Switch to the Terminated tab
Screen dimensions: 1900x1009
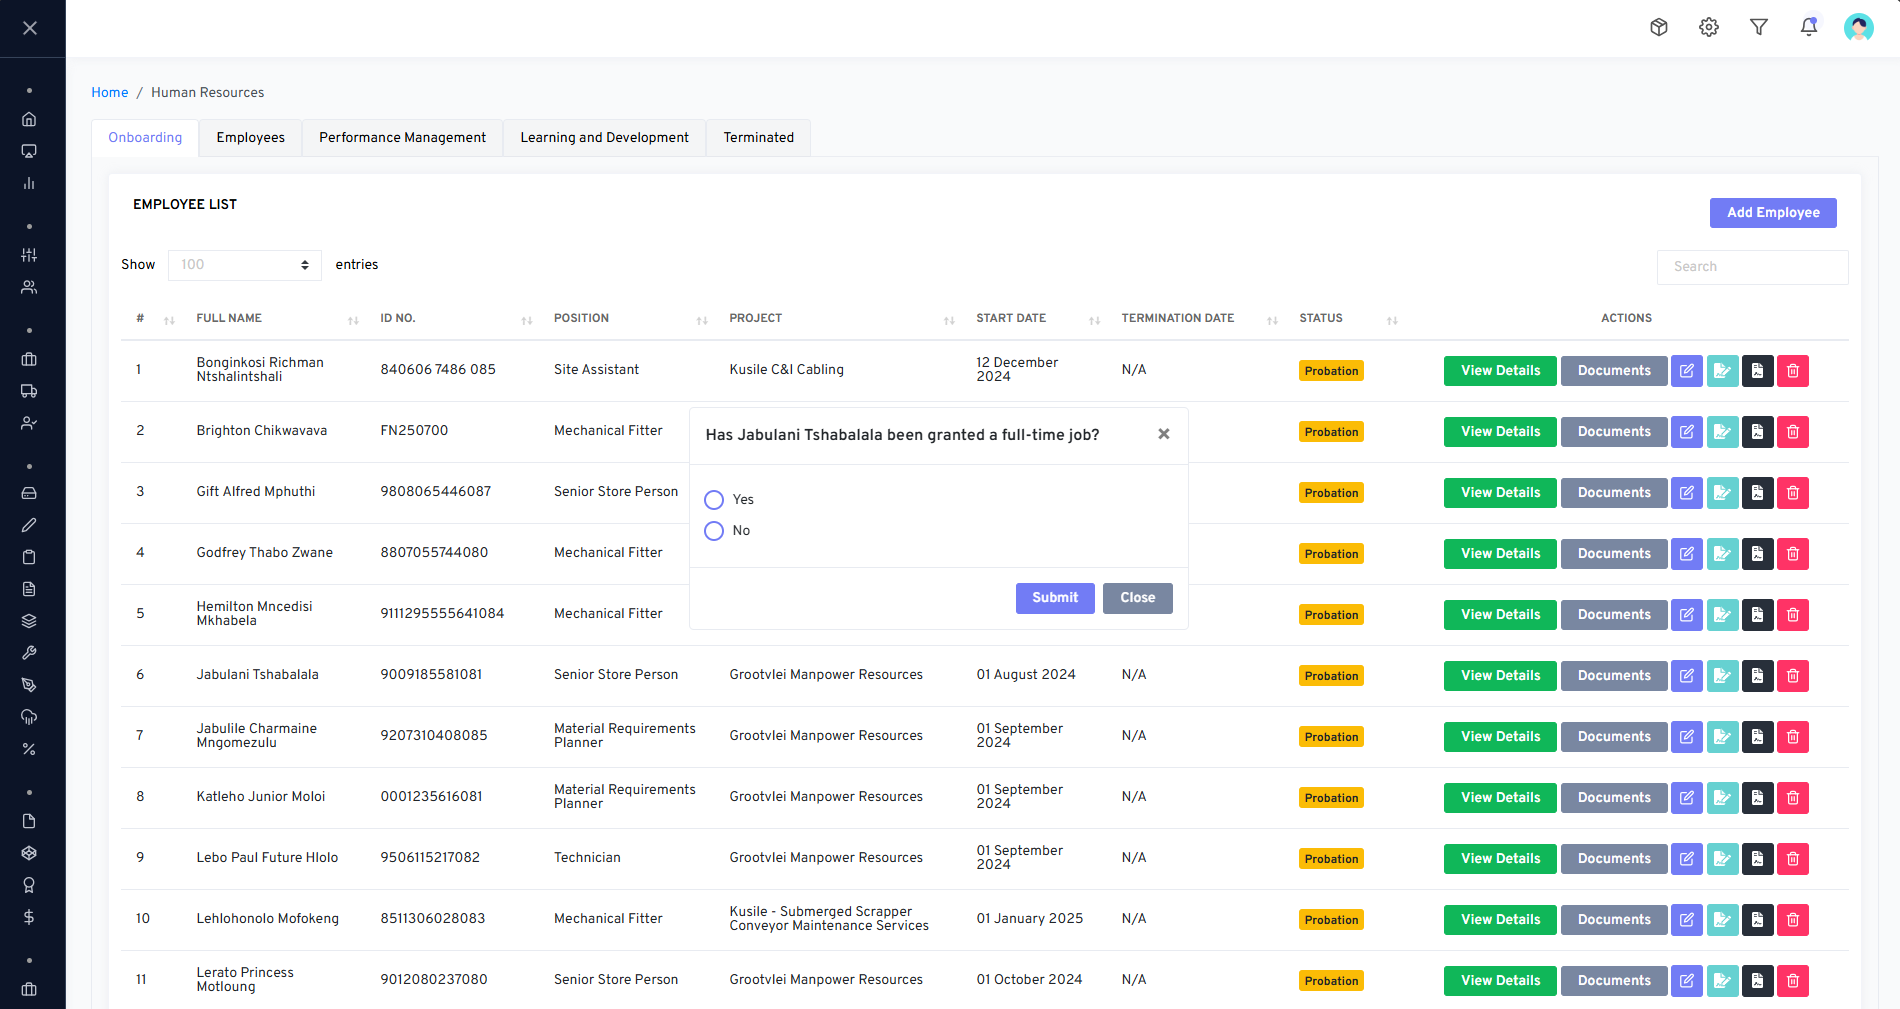(x=758, y=138)
